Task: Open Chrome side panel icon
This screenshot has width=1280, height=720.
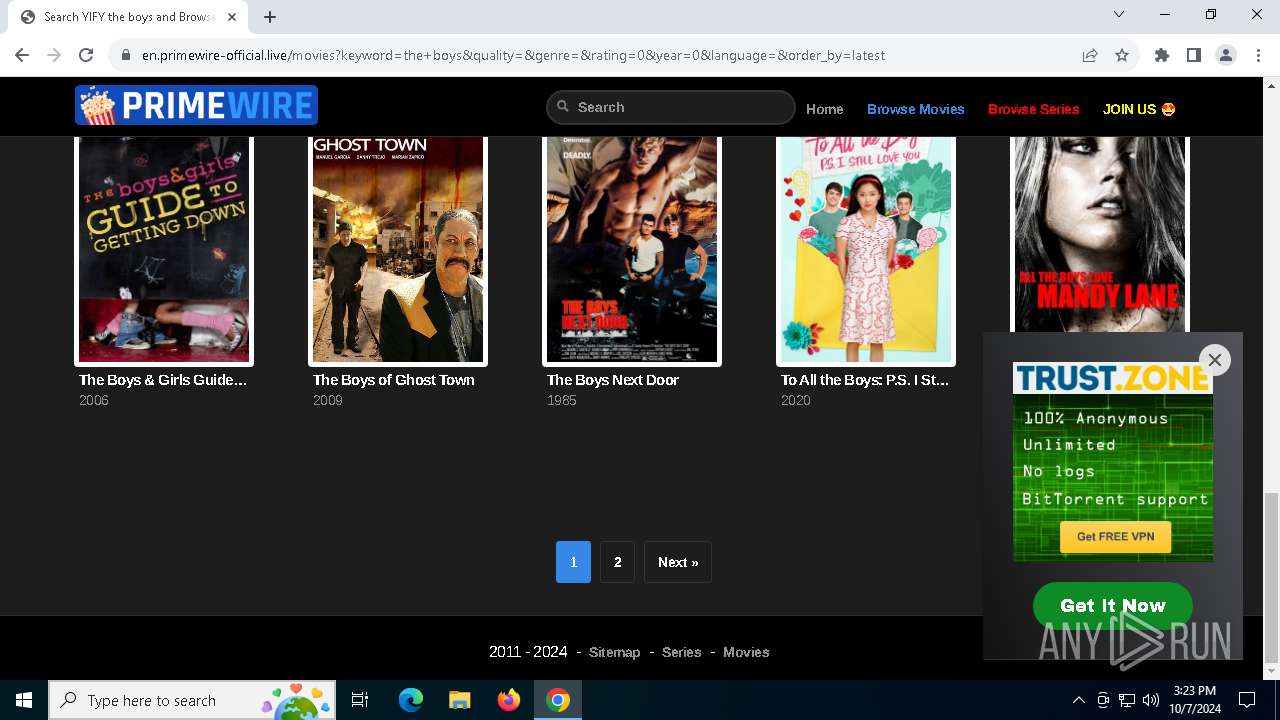Action: tap(1194, 55)
